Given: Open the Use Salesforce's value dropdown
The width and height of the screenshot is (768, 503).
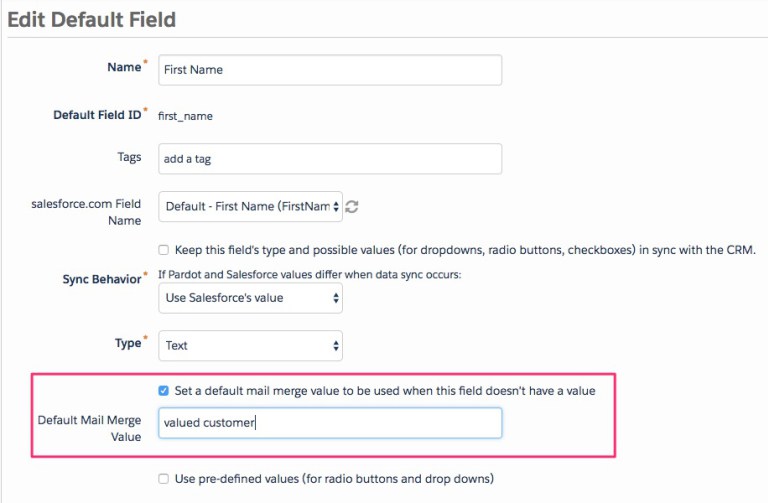Looking at the screenshot, I should [x=250, y=298].
